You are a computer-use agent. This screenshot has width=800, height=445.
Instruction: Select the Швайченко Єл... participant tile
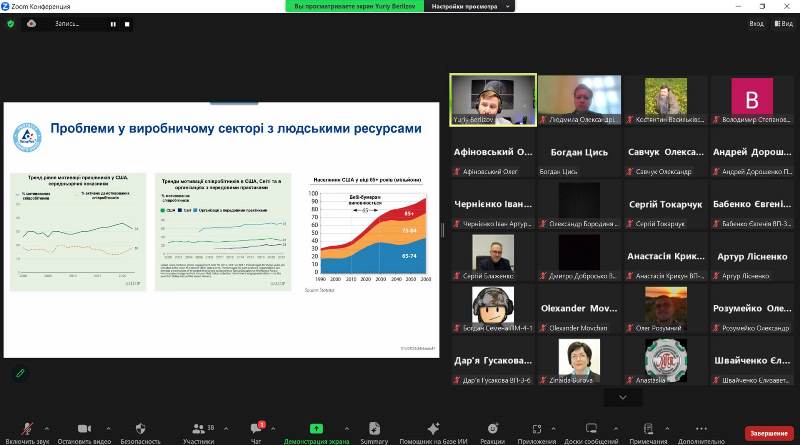point(752,360)
